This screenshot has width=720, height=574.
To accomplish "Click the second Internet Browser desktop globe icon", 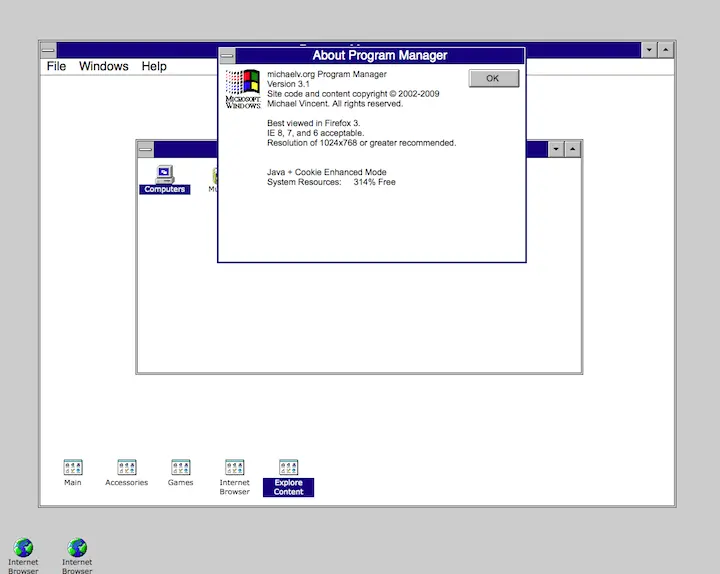I will (77, 556).
